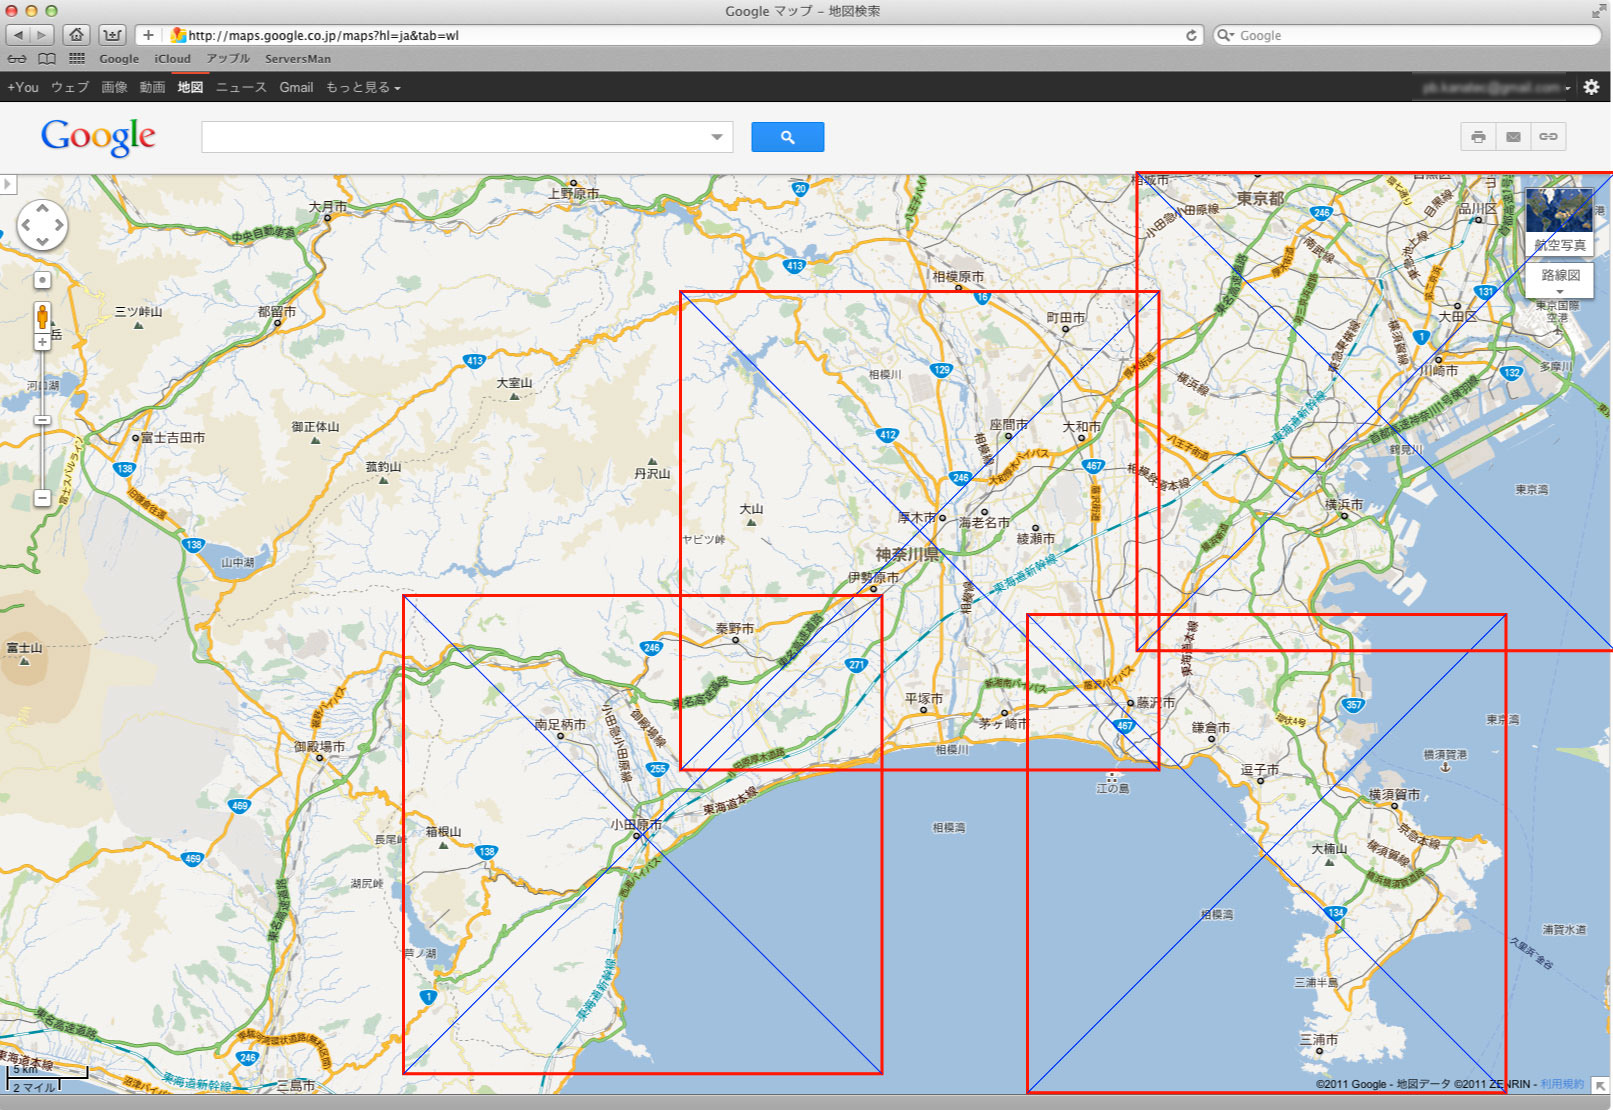This screenshot has height=1110, width=1613.
Task: Get map link via chain icon
Action: [x=1548, y=137]
